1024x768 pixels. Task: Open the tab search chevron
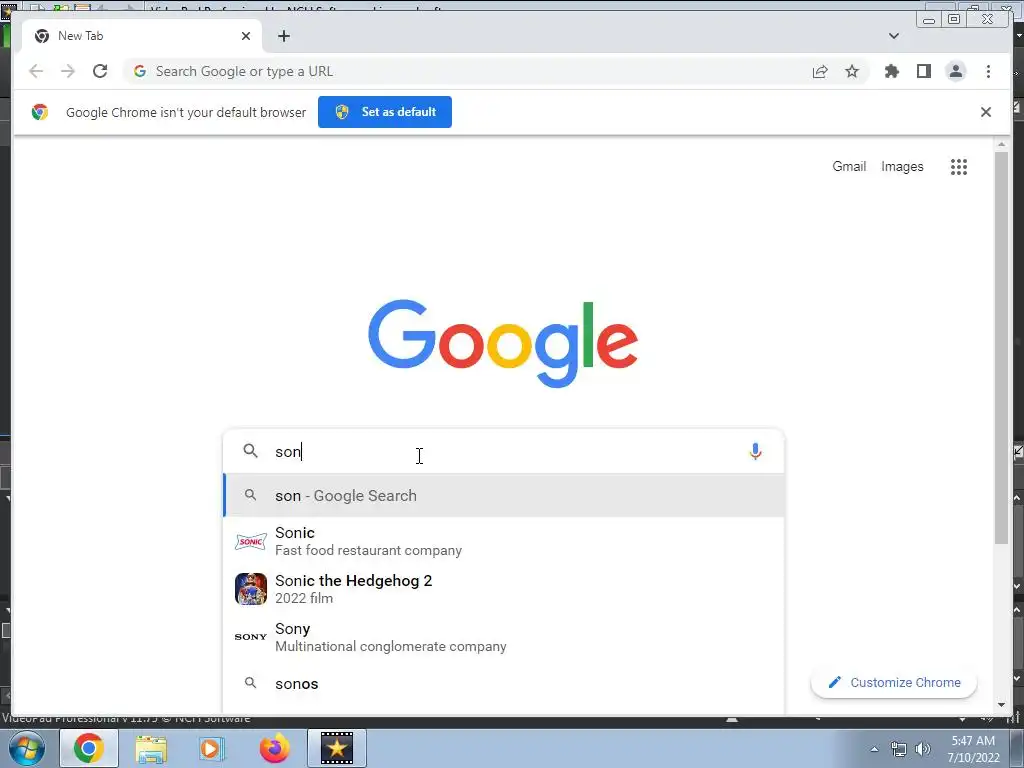[893, 36]
